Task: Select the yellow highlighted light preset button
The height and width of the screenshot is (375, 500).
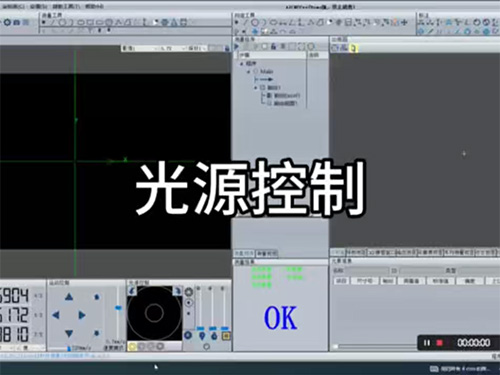Action: point(132,346)
